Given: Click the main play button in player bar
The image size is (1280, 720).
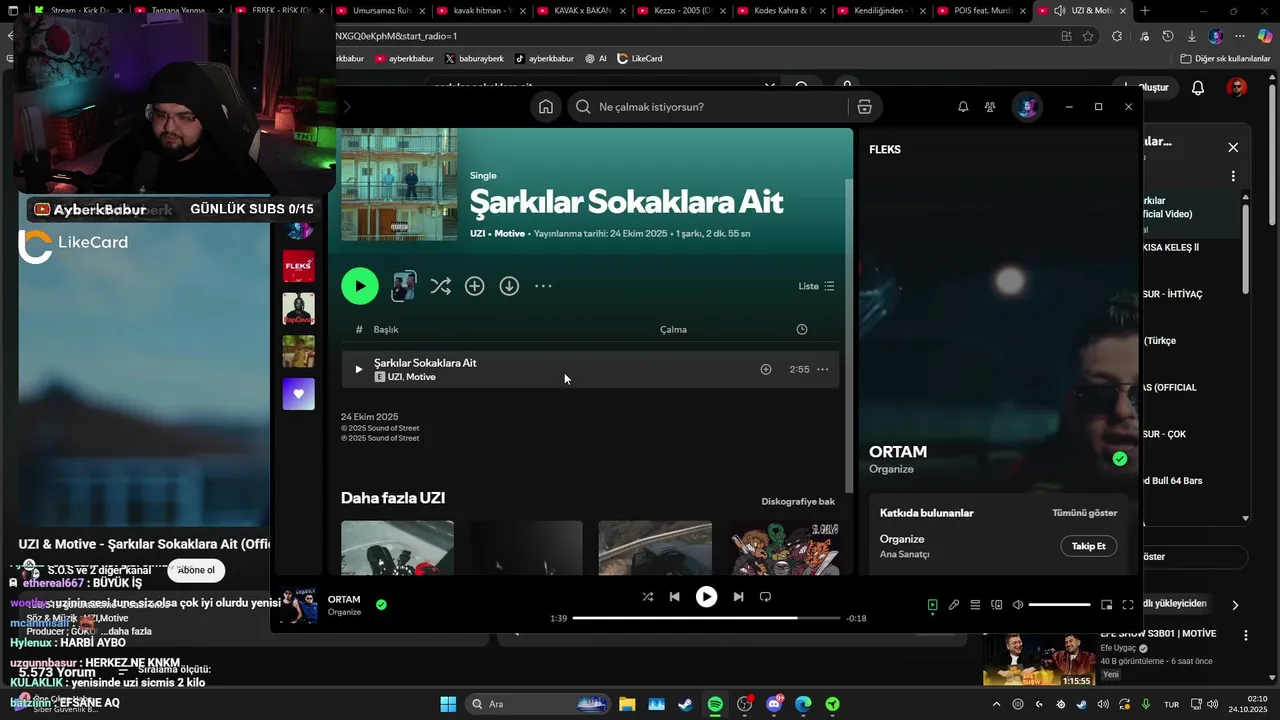Looking at the screenshot, I should 706,597.
